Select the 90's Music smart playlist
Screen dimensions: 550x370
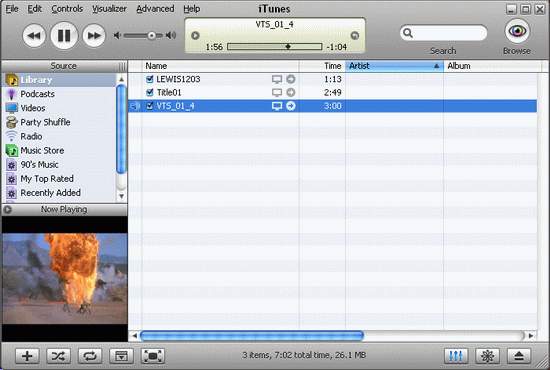click(59, 164)
